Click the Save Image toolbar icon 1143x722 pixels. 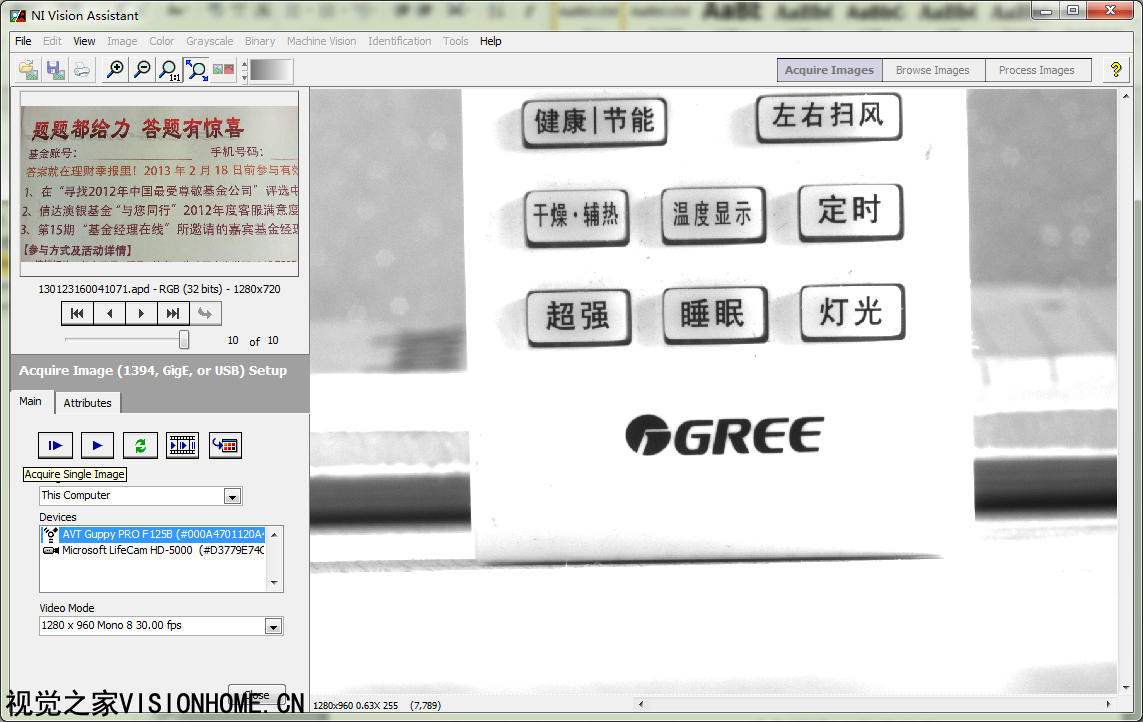coord(55,70)
